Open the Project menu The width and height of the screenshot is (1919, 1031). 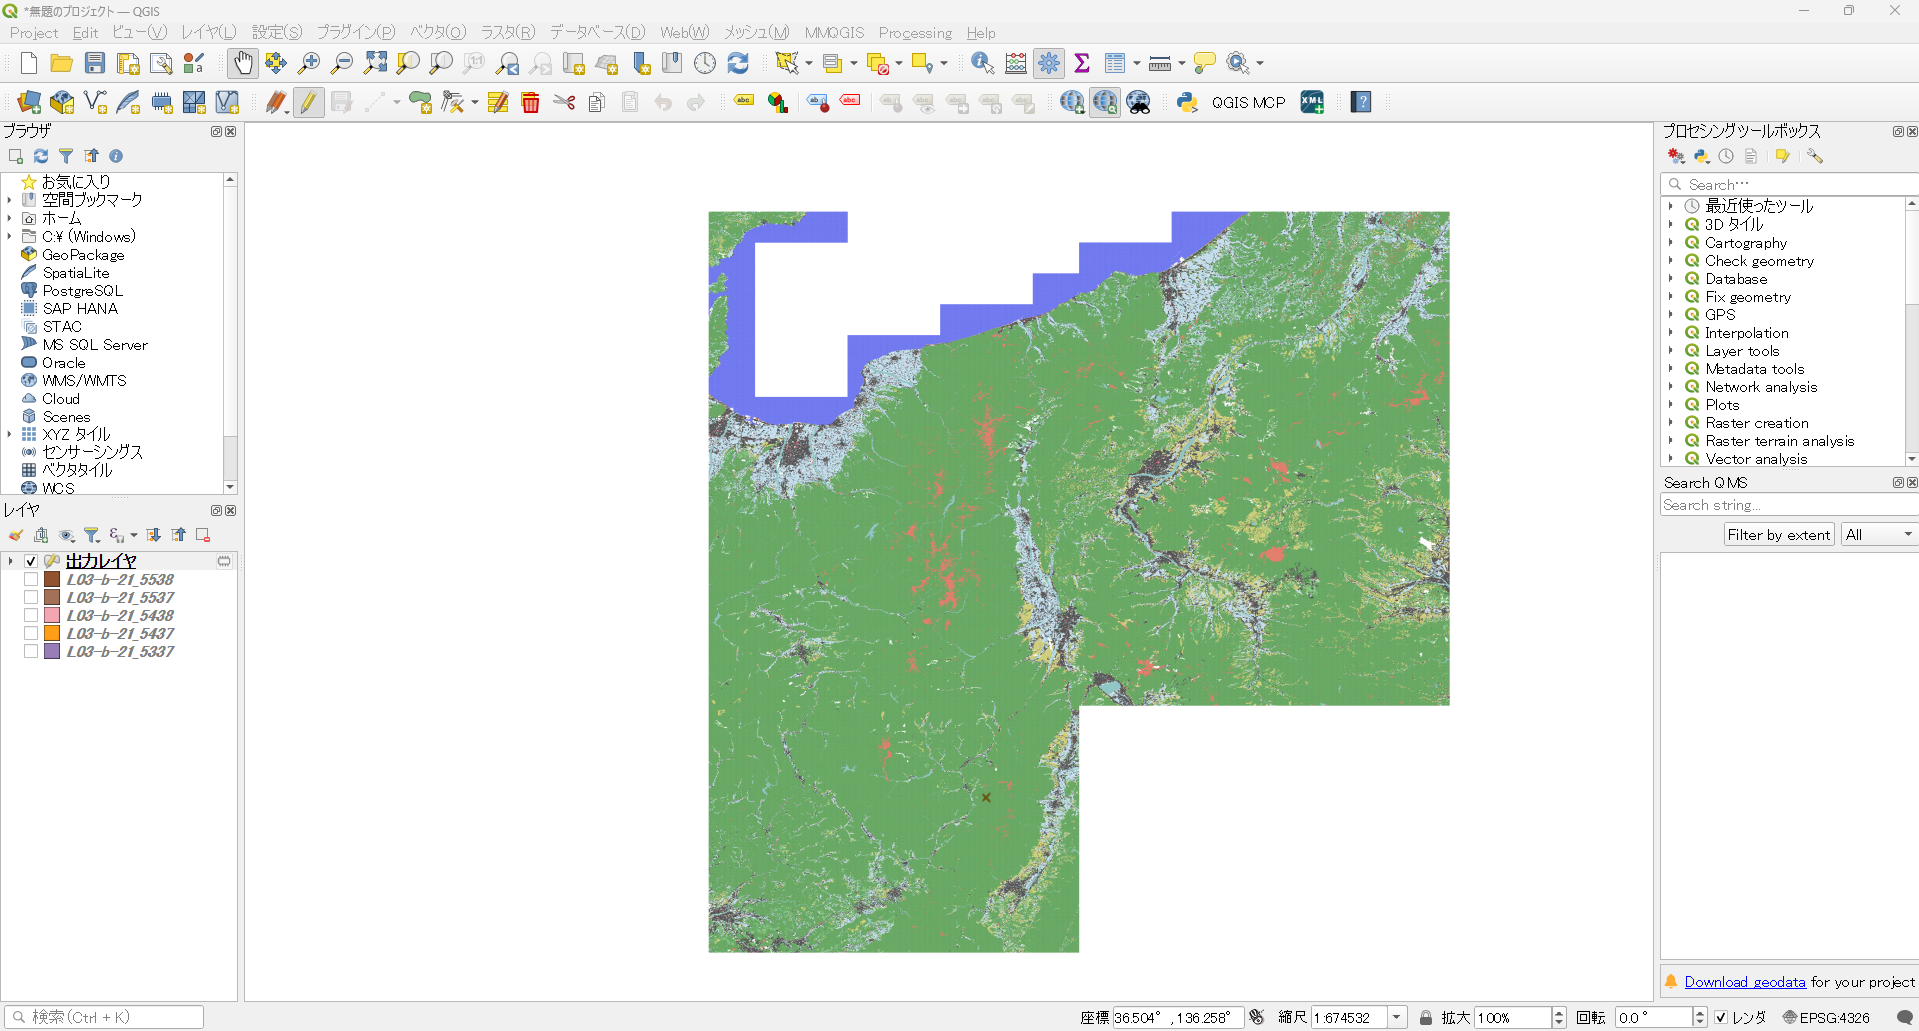[x=34, y=33]
